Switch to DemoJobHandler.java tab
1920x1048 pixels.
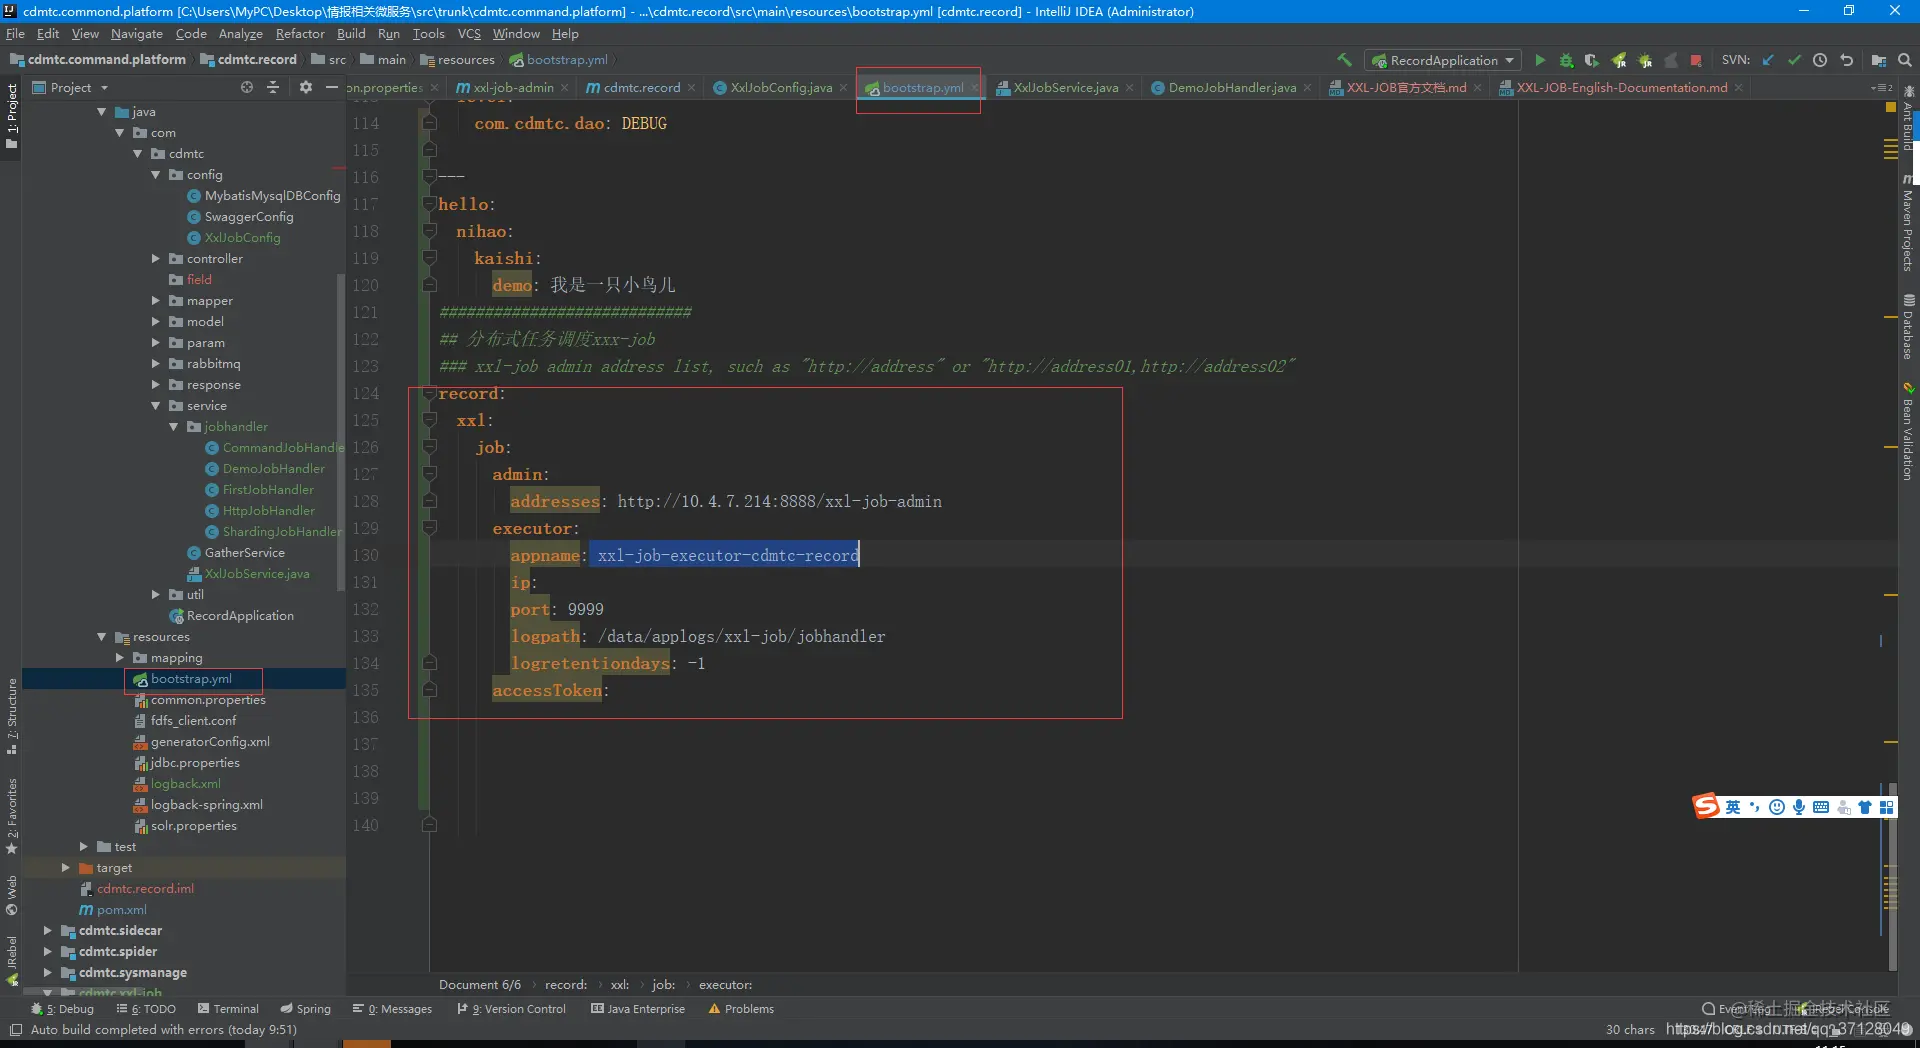tap(1232, 88)
